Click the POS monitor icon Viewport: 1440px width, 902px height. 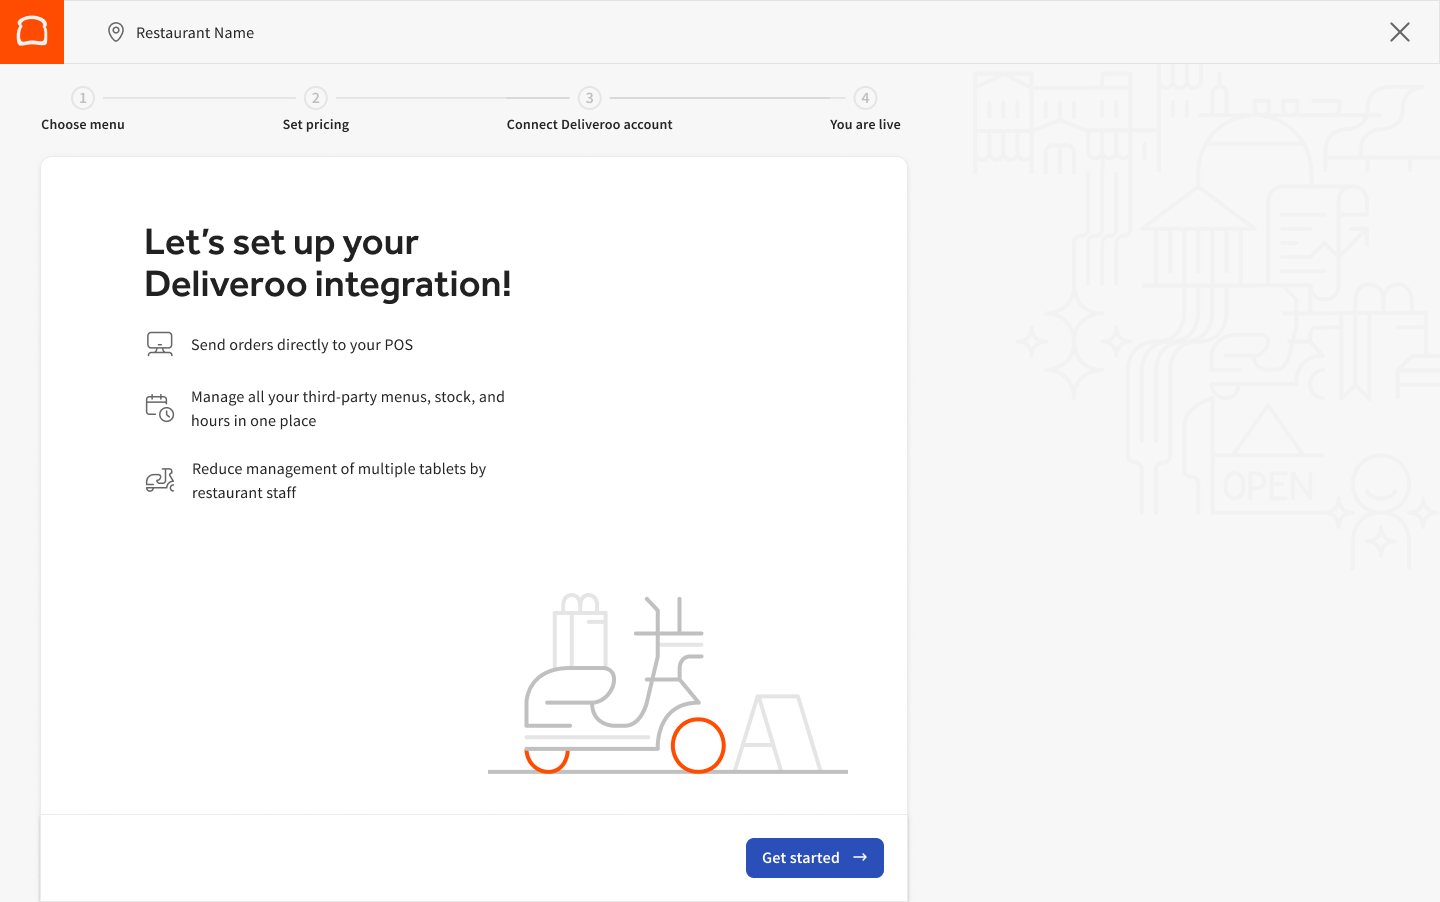pyautogui.click(x=160, y=344)
